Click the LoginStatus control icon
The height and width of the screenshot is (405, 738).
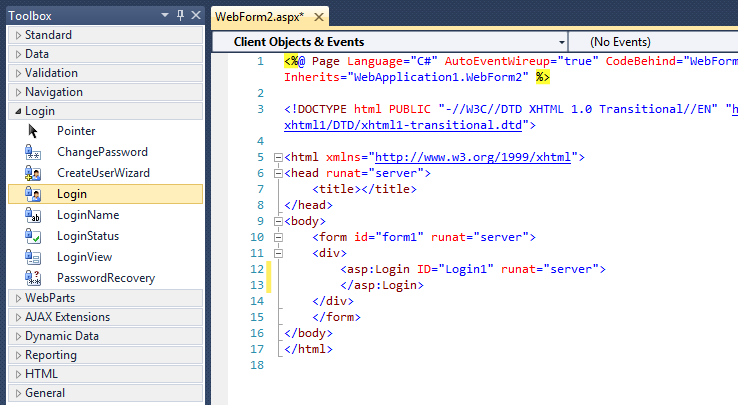pos(32,236)
